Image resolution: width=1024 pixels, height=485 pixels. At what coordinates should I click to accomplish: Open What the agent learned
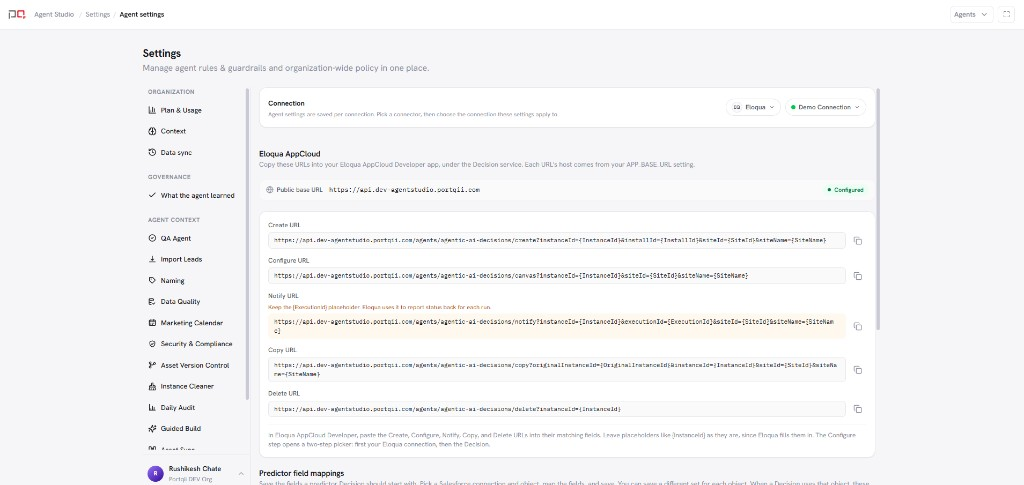pyautogui.click(x=197, y=195)
